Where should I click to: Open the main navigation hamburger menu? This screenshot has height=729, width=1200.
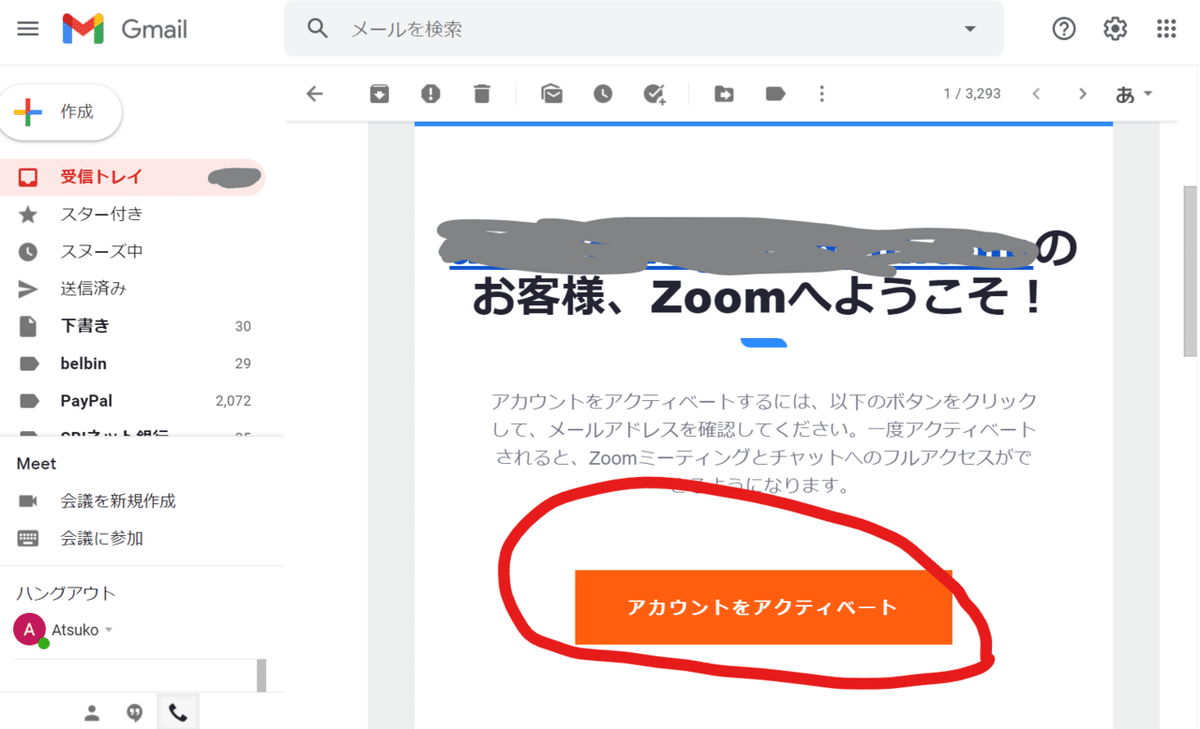[x=27, y=28]
